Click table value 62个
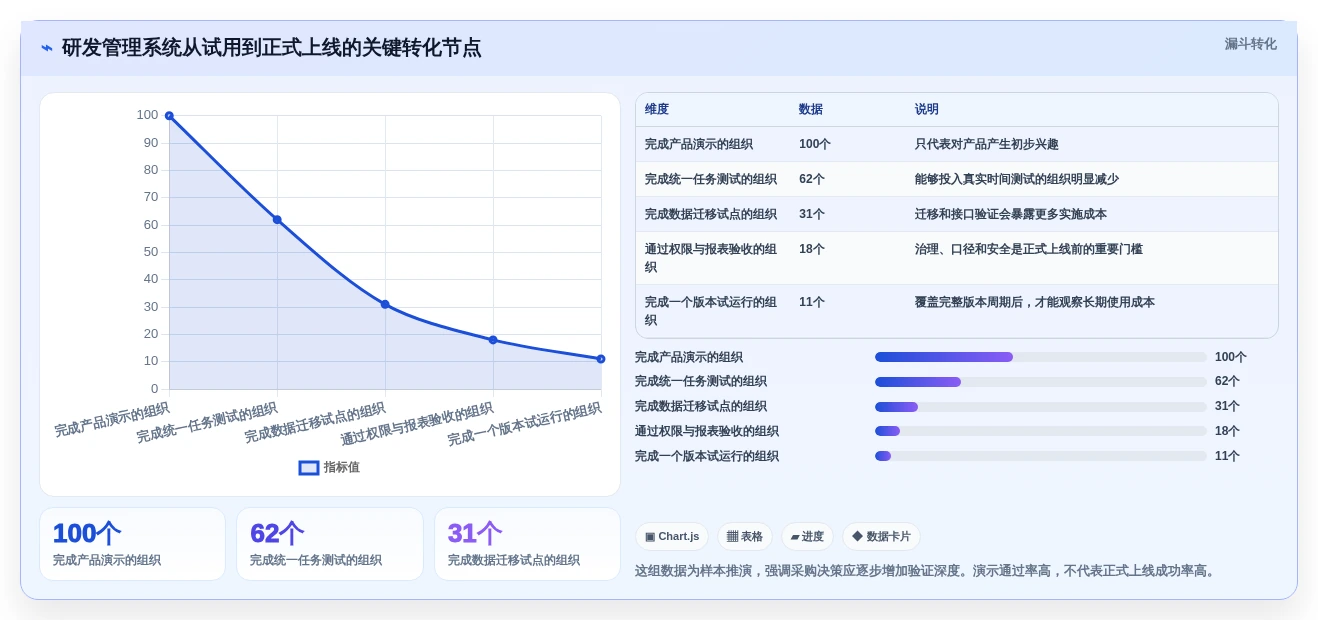Screen dimensions: 1318x620 (x=812, y=179)
